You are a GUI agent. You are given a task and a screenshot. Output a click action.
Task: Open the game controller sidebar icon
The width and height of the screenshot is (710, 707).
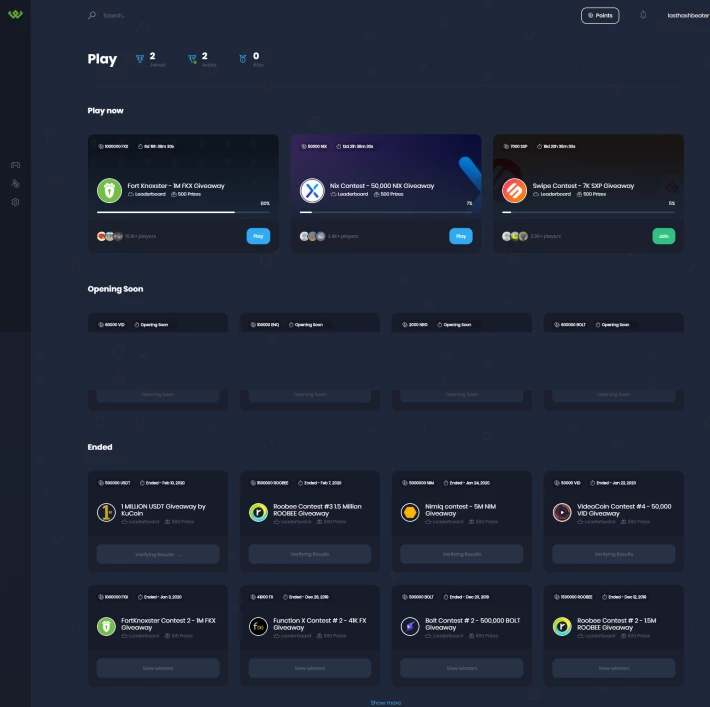pyautogui.click(x=15, y=165)
